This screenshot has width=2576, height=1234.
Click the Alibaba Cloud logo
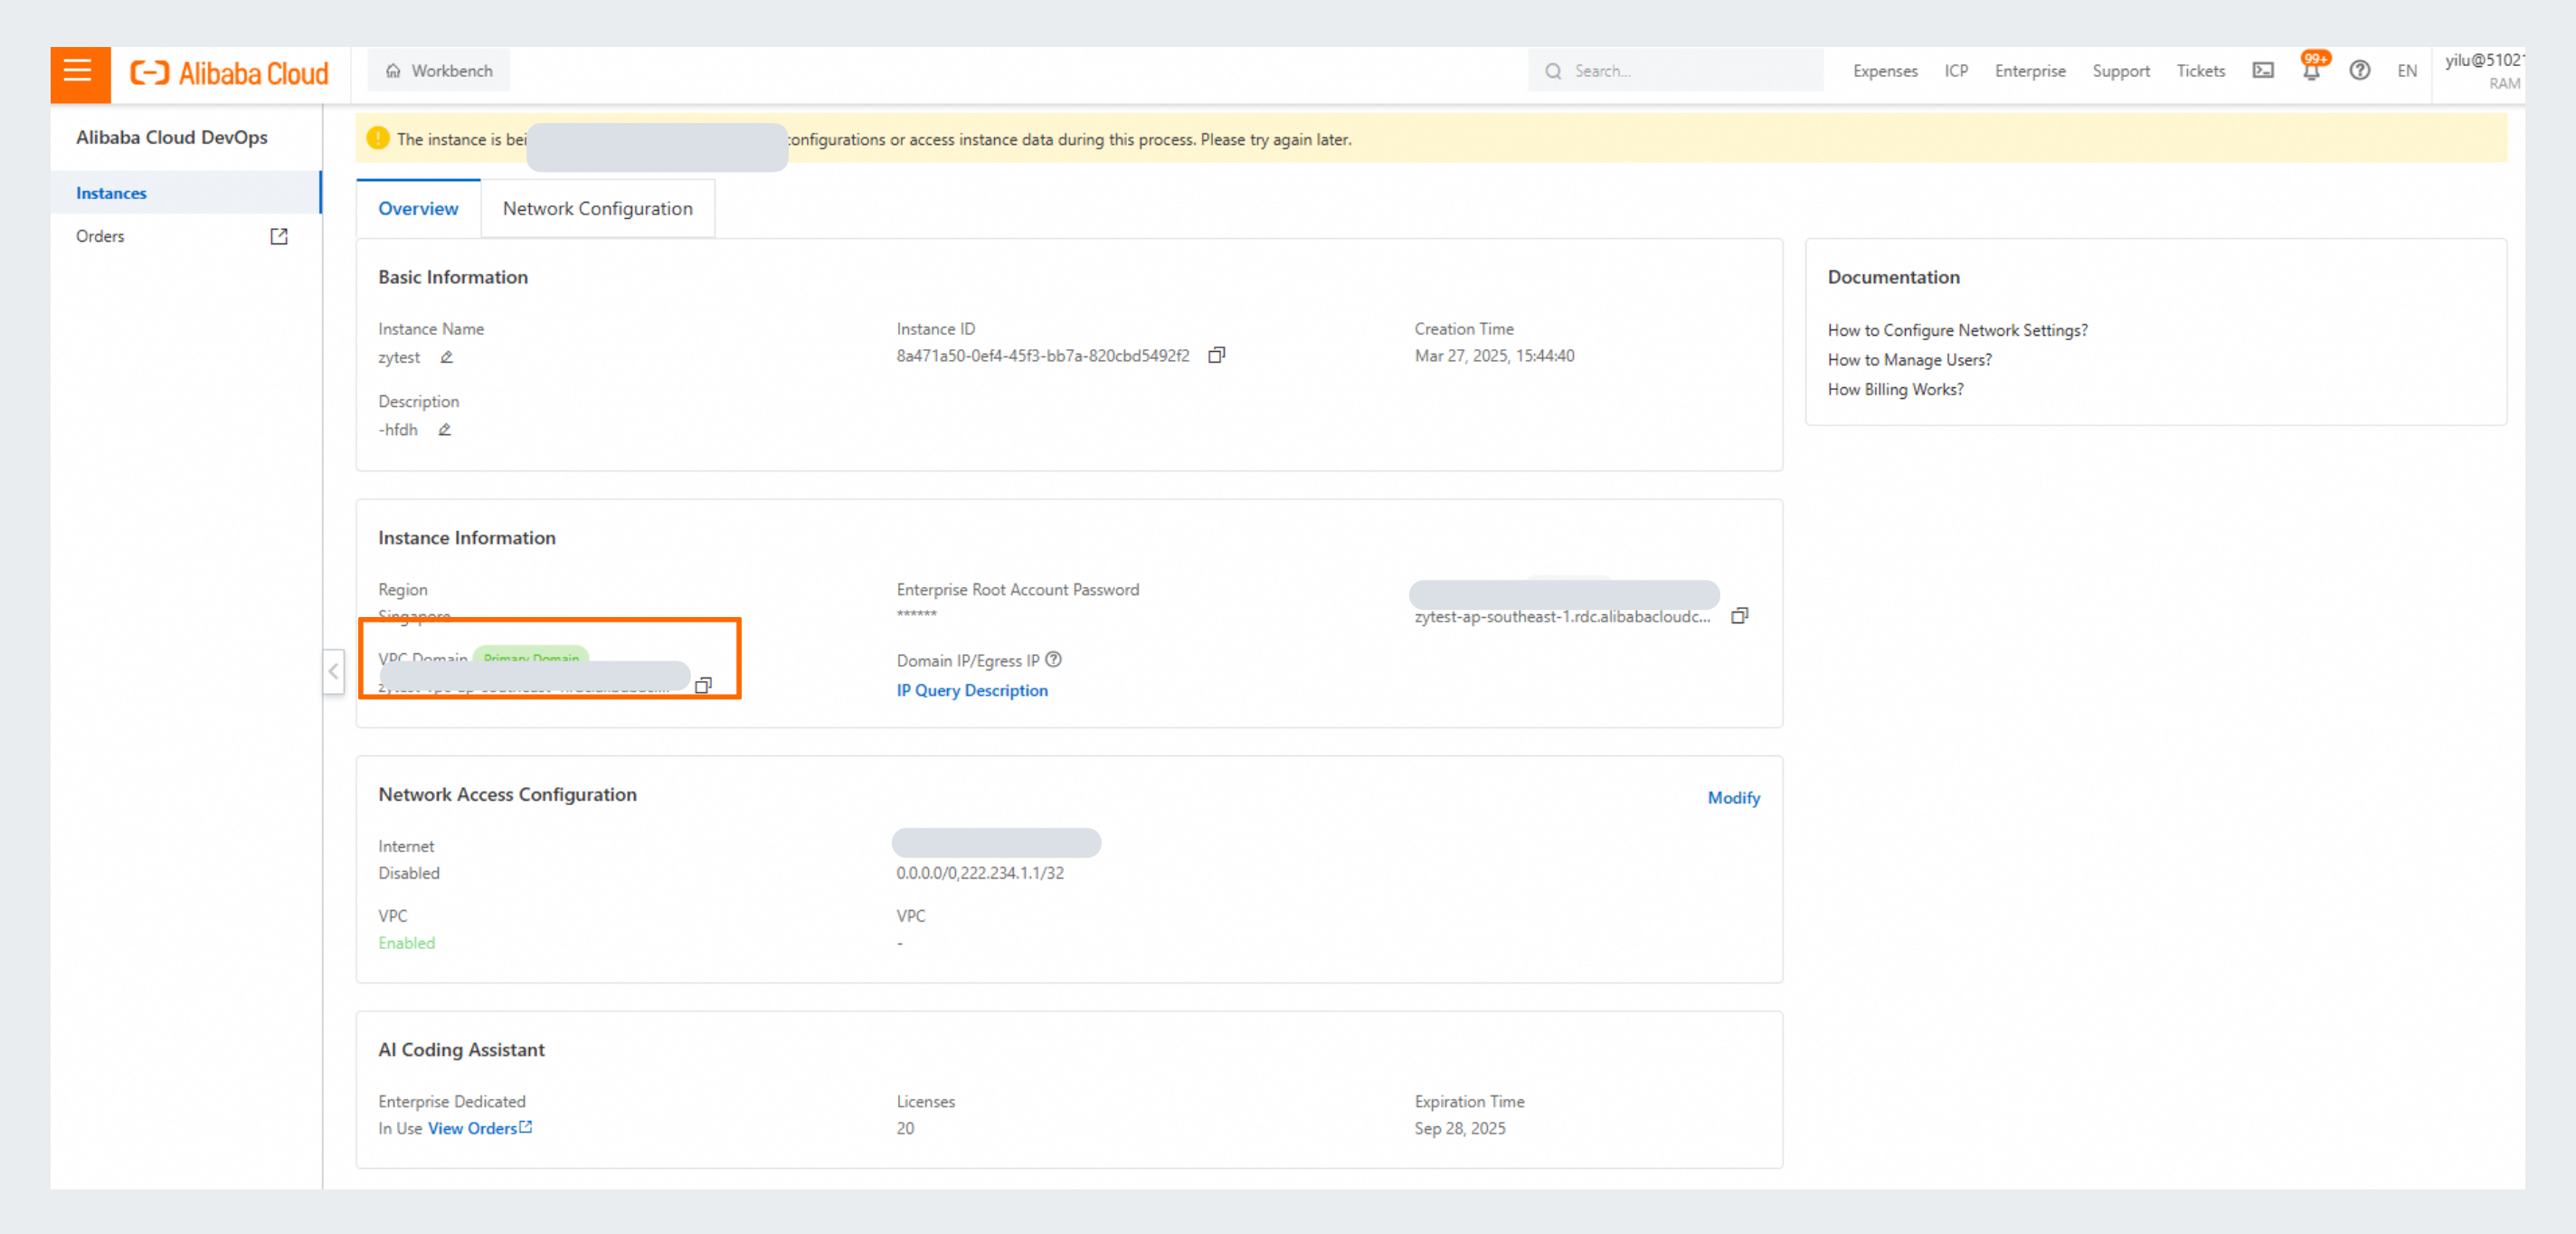[229, 73]
